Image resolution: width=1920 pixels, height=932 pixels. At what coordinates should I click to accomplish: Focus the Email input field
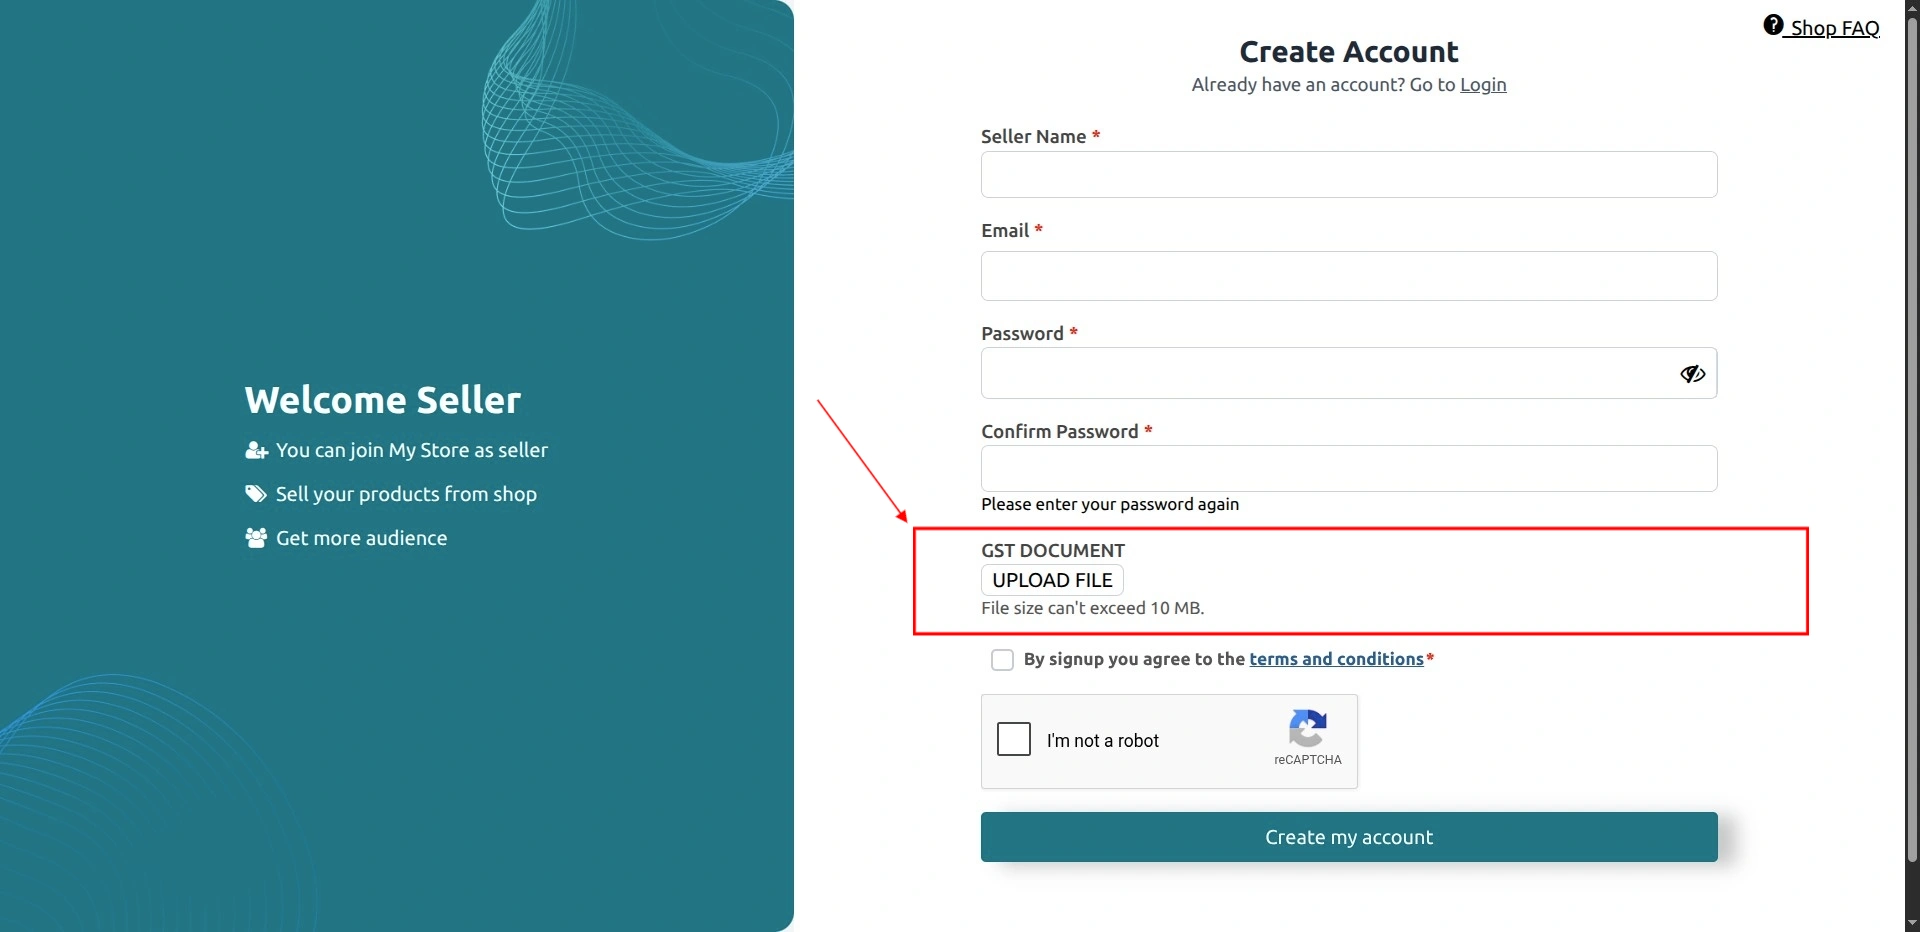click(1349, 276)
